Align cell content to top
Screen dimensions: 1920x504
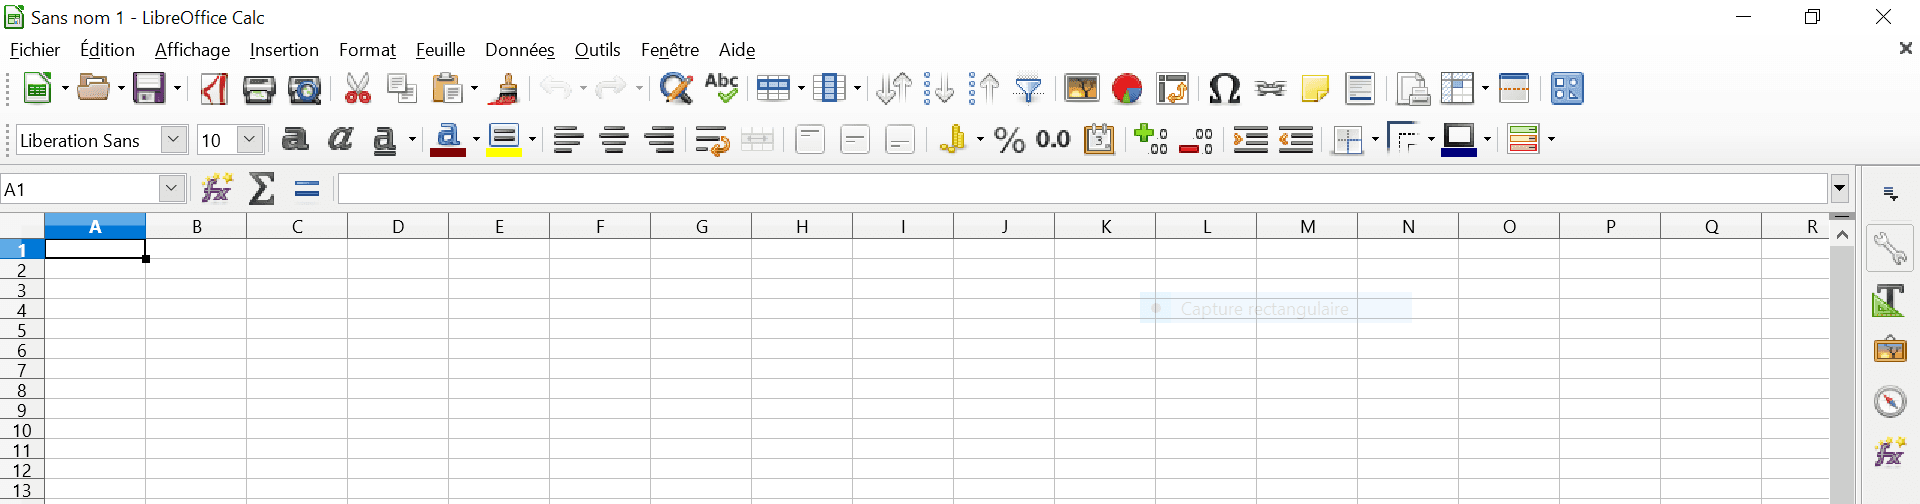810,140
